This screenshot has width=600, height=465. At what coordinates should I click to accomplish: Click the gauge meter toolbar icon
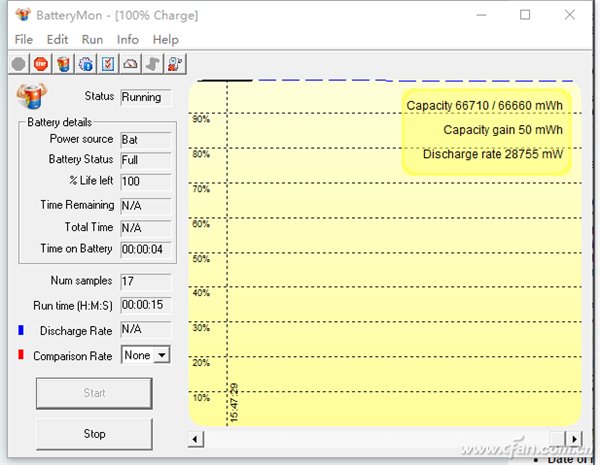[x=130, y=64]
